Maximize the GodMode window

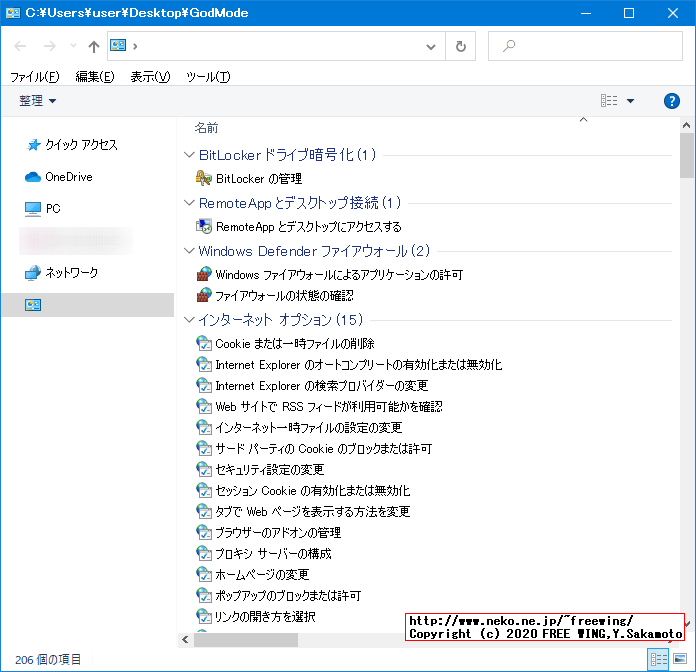tap(629, 13)
